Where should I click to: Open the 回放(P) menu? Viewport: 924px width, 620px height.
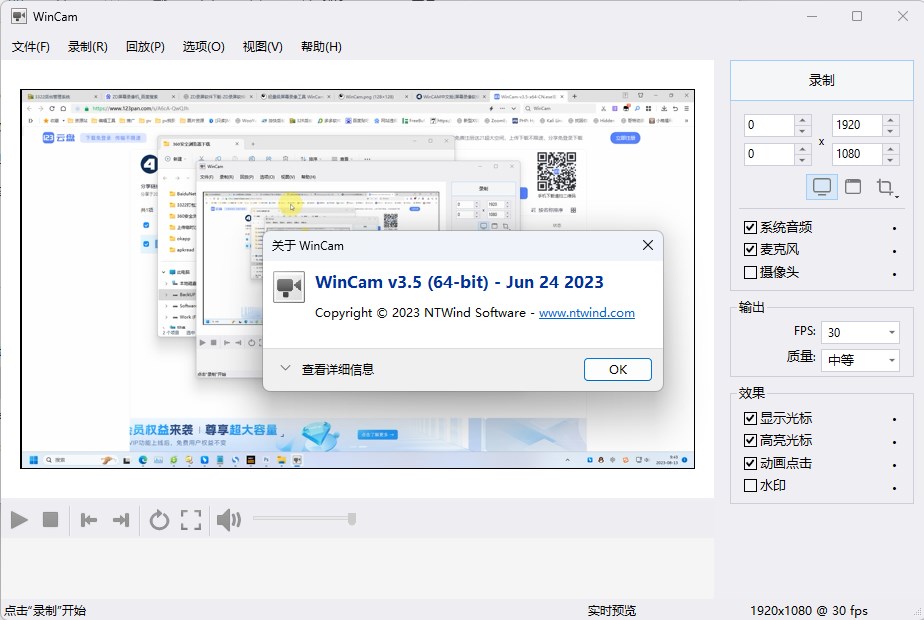(144, 46)
